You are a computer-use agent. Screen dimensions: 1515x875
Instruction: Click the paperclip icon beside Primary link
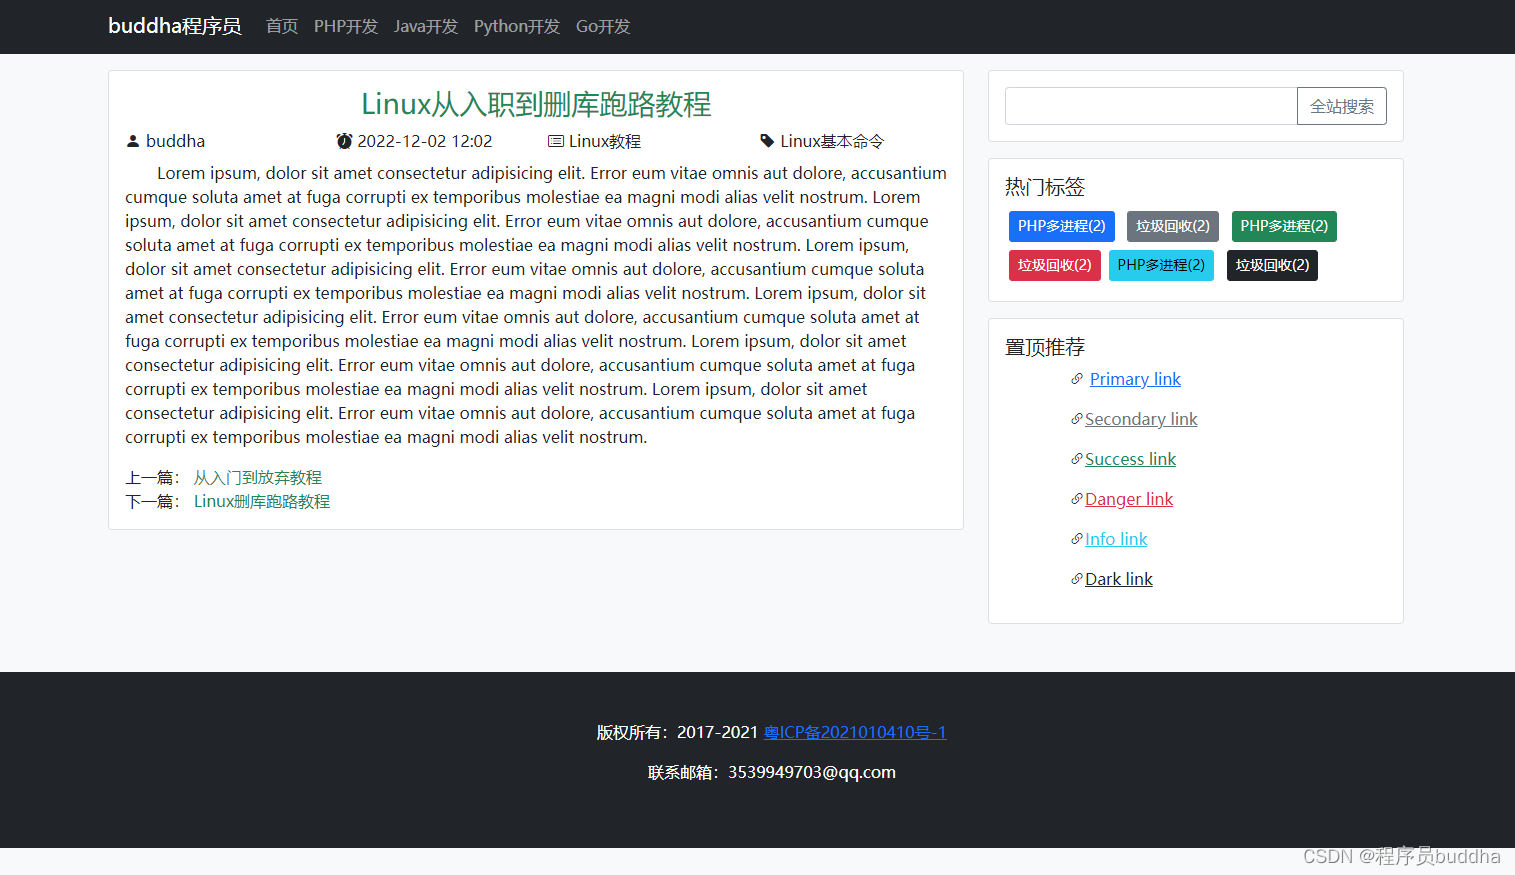pyautogui.click(x=1077, y=379)
